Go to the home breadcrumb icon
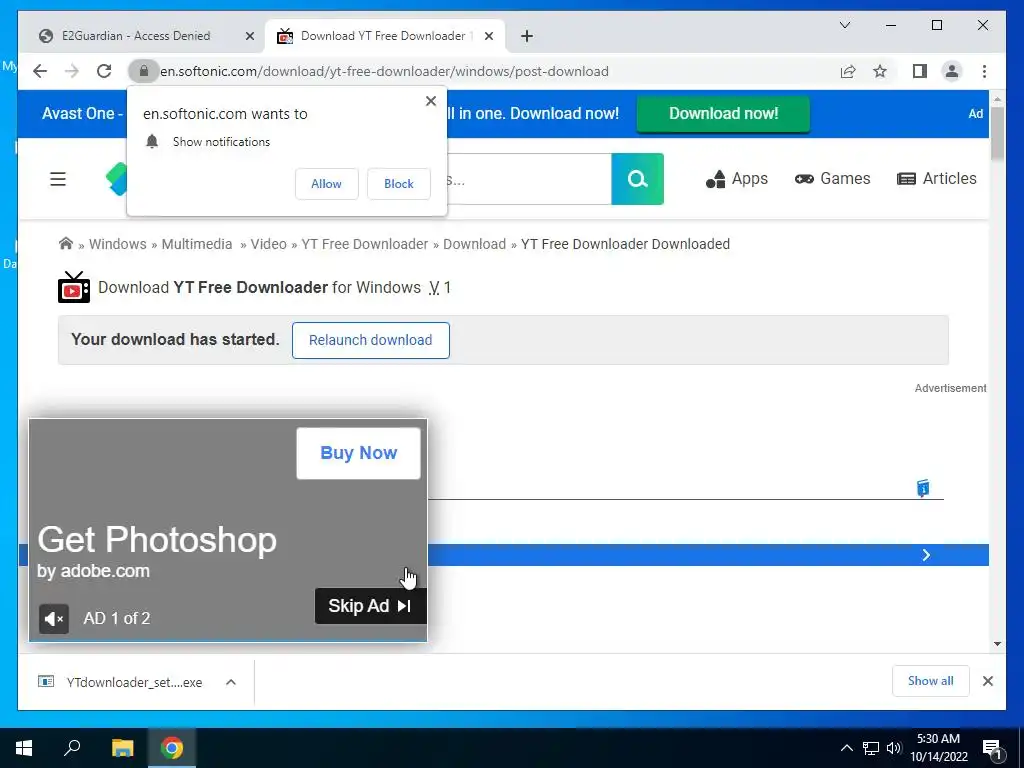The image size is (1024, 768). [x=65, y=244]
